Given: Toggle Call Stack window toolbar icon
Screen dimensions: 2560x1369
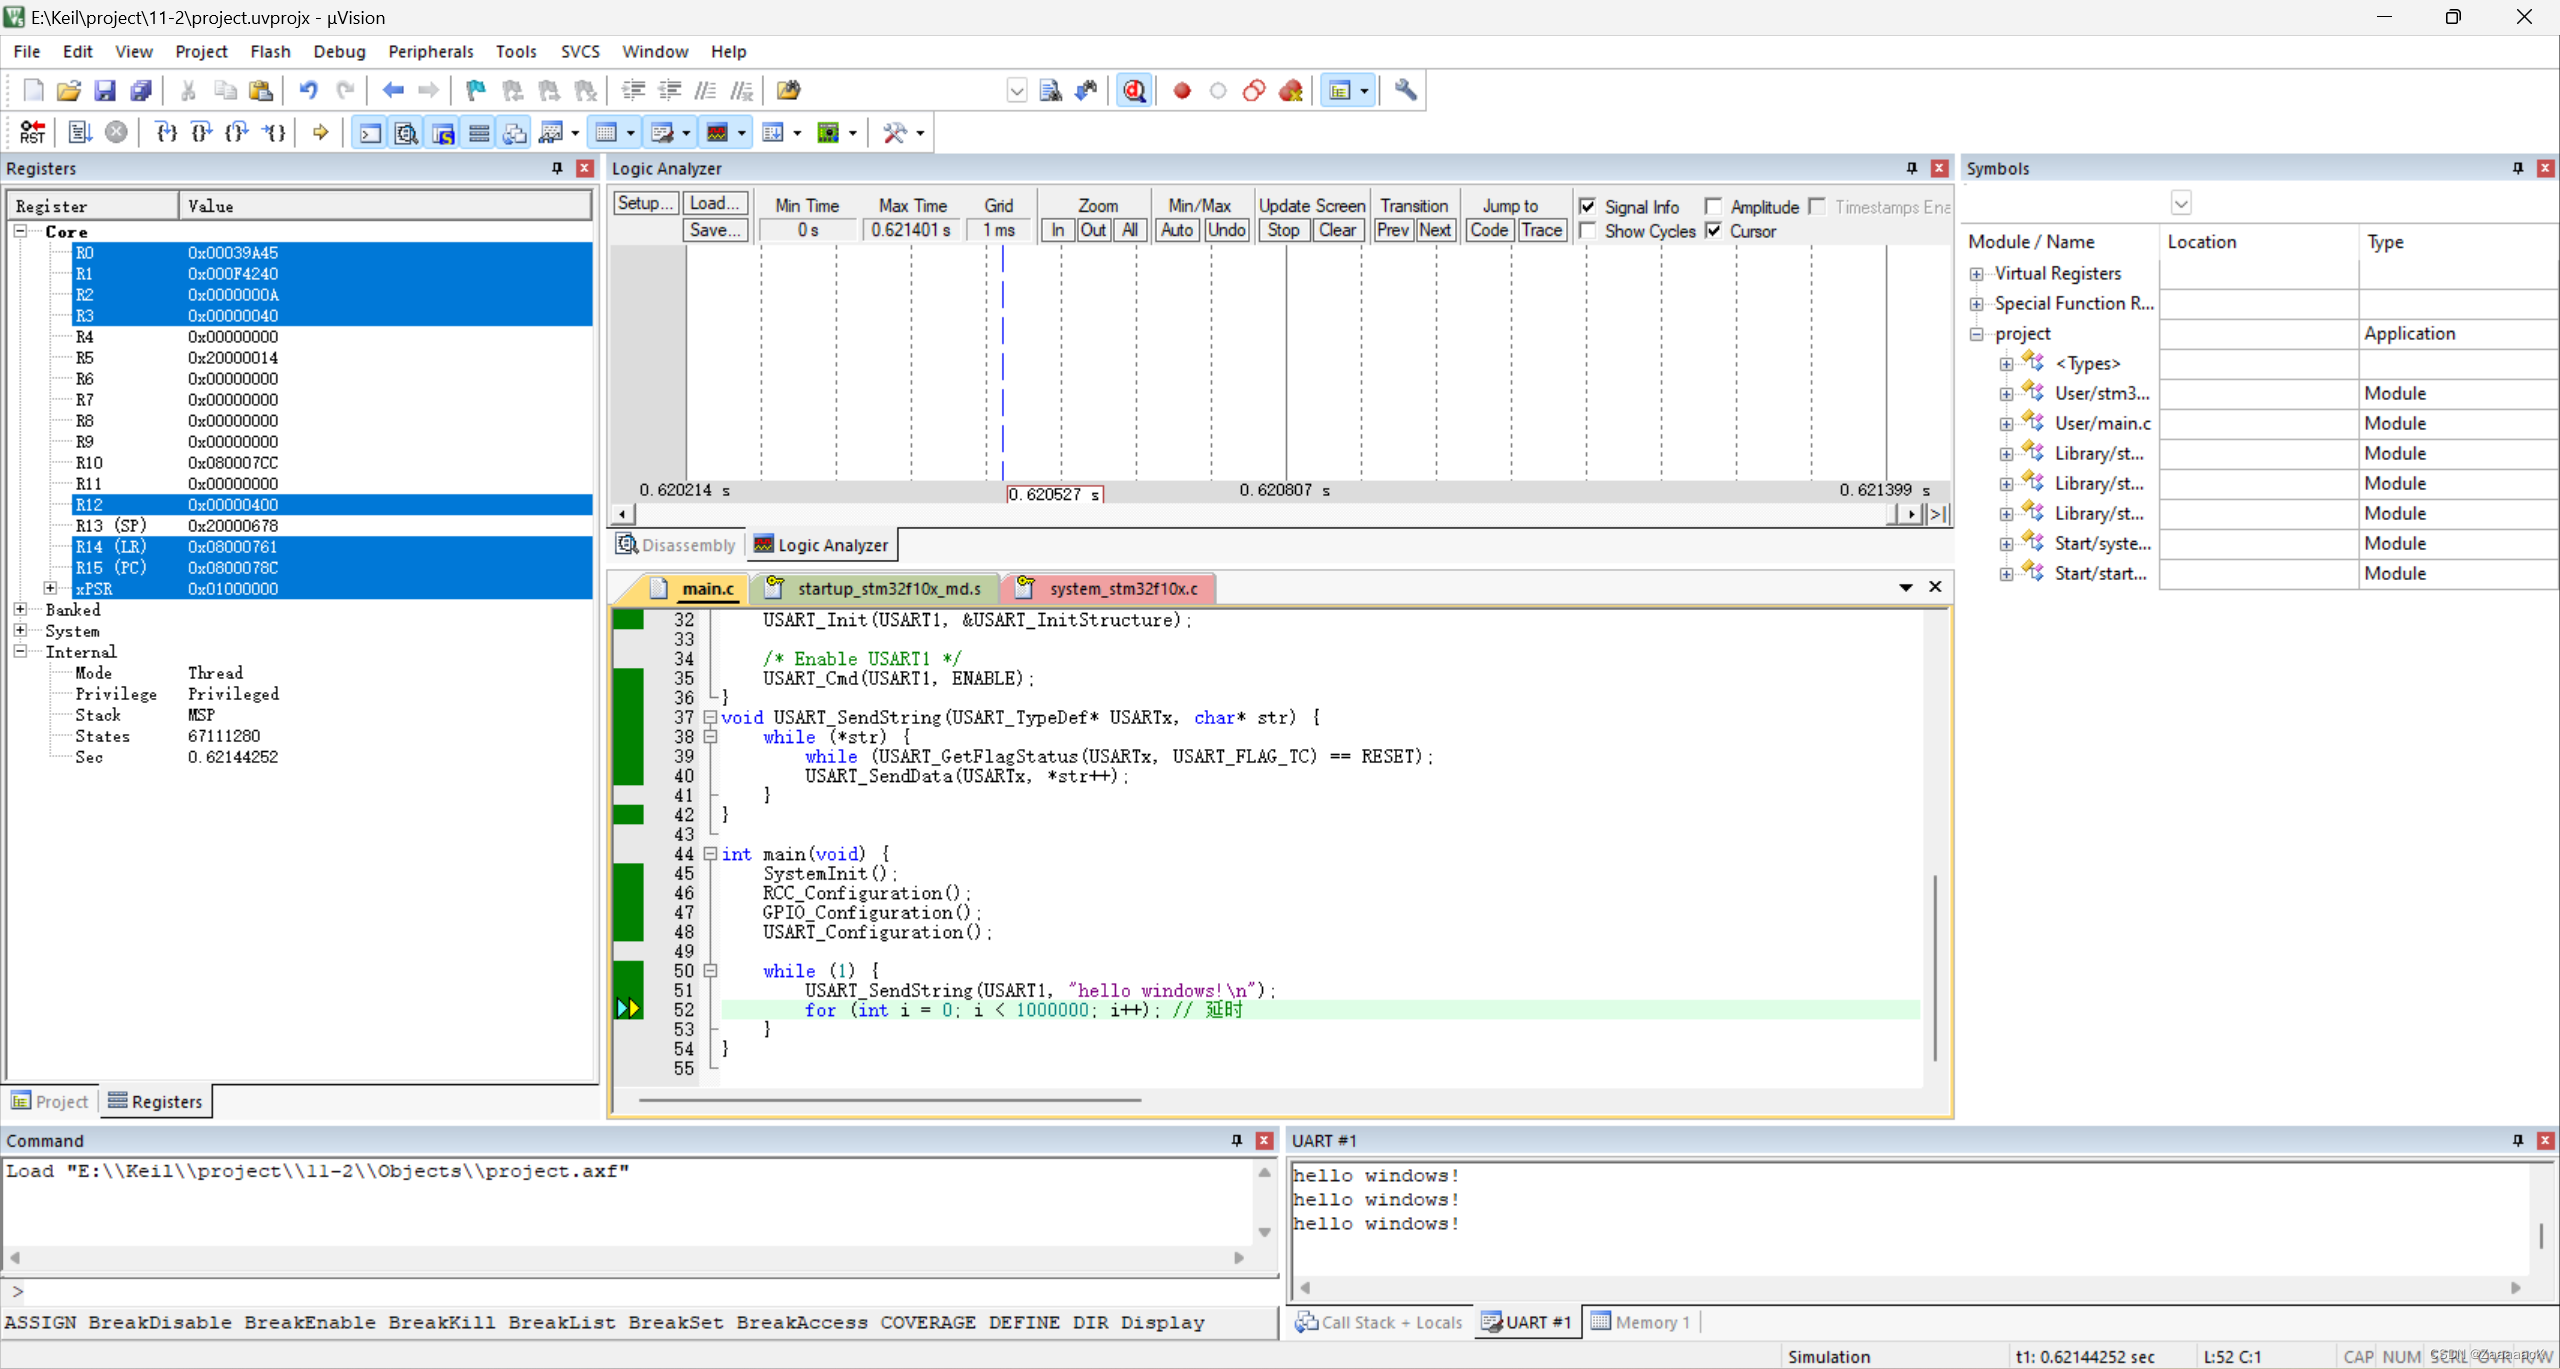Looking at the screenshot, I should coord(514,132).
